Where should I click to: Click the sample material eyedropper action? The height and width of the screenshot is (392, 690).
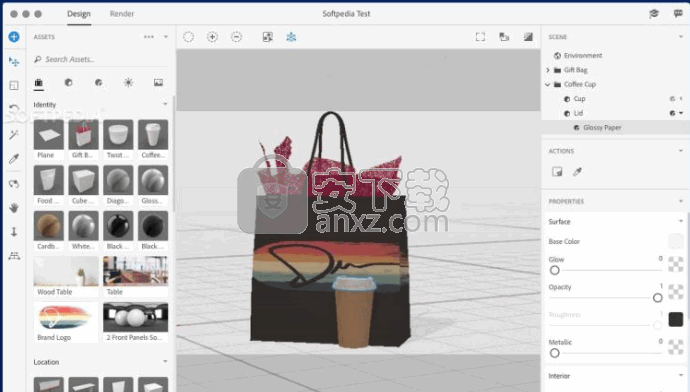(577, 172)
